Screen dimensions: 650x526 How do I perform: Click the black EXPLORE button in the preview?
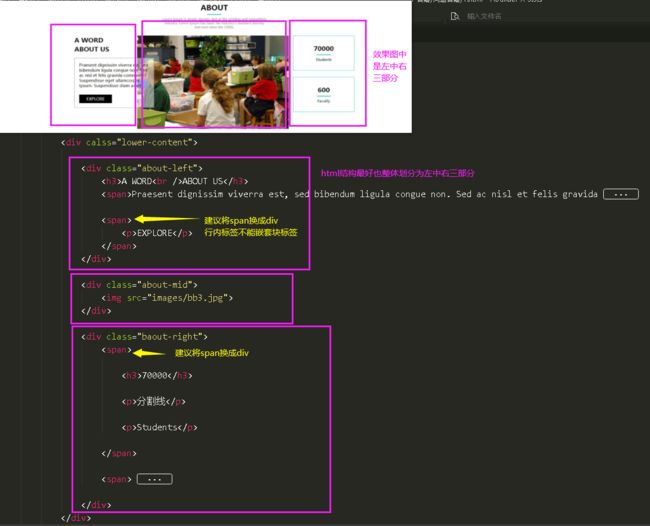[x=95, y=99]
